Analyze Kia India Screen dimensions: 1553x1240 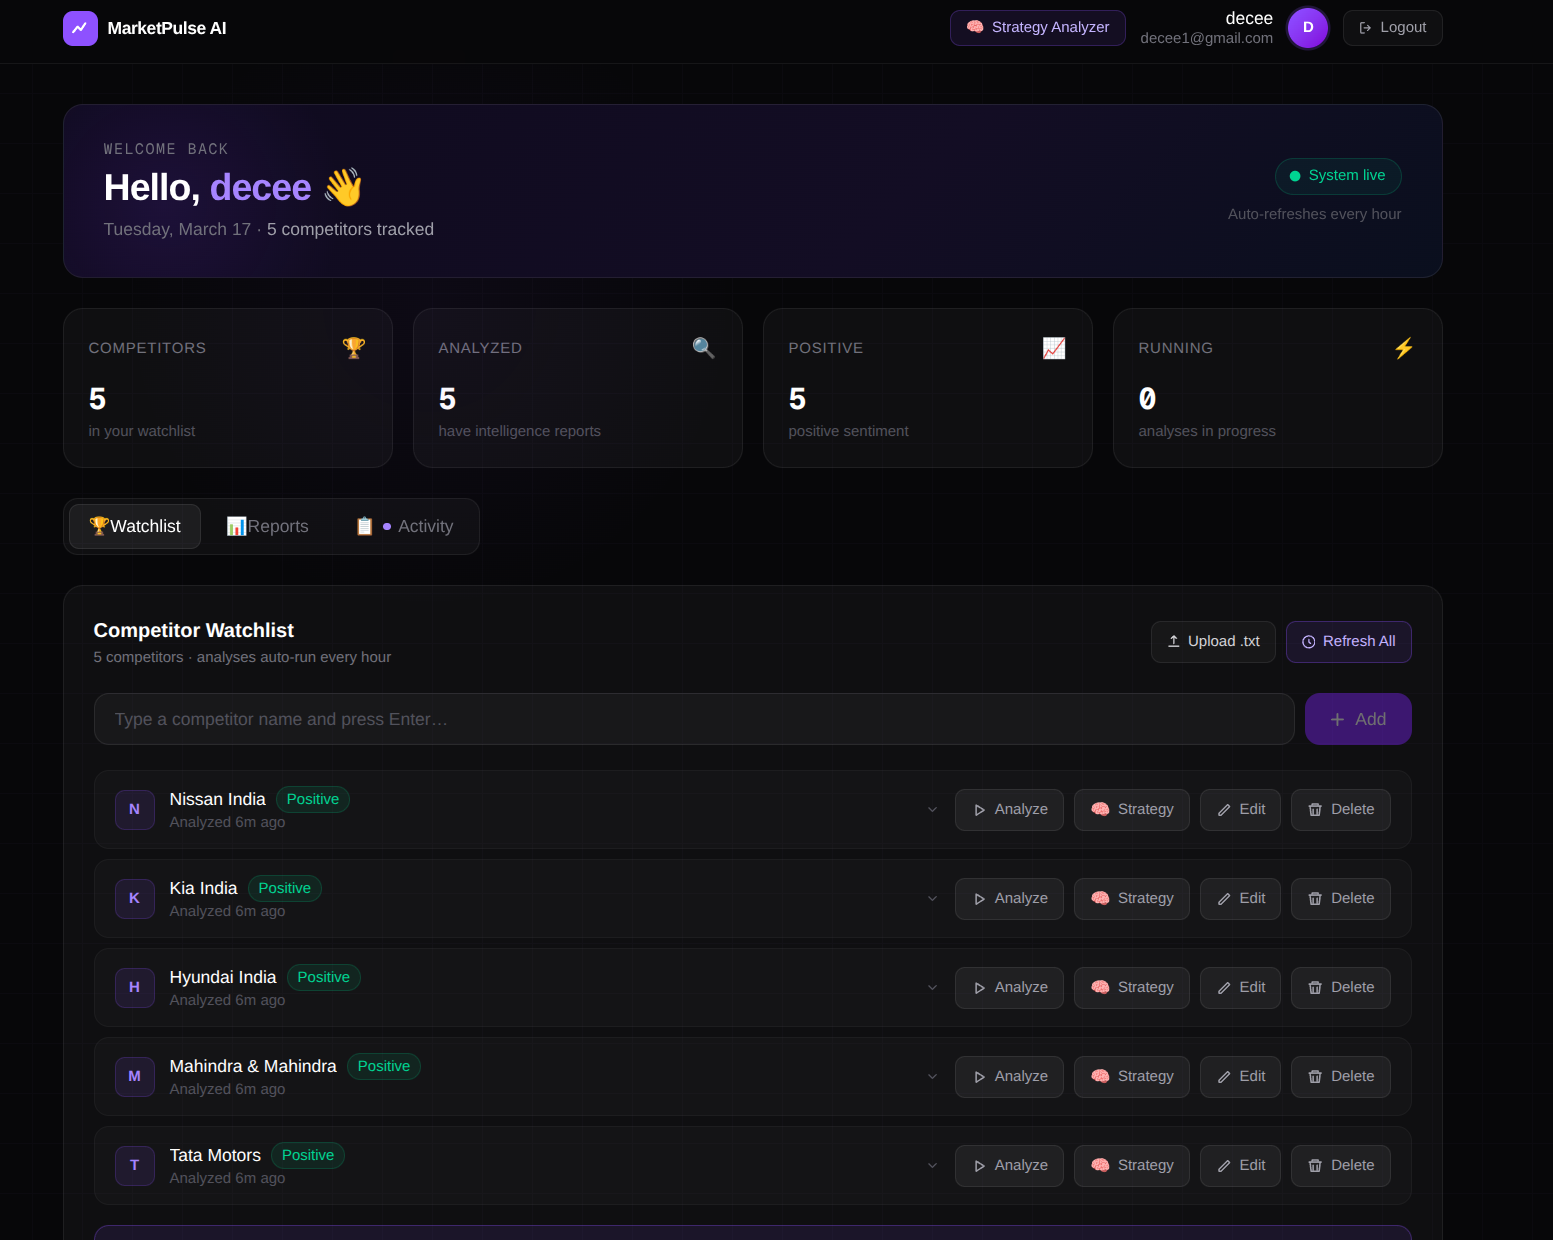(x=1009, y=899)
